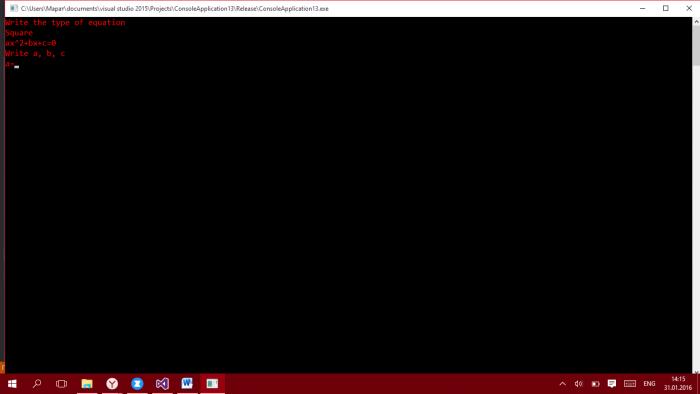Open the Action Center notifications icon
The image size is (700, 394).
[x=612, y=384]
